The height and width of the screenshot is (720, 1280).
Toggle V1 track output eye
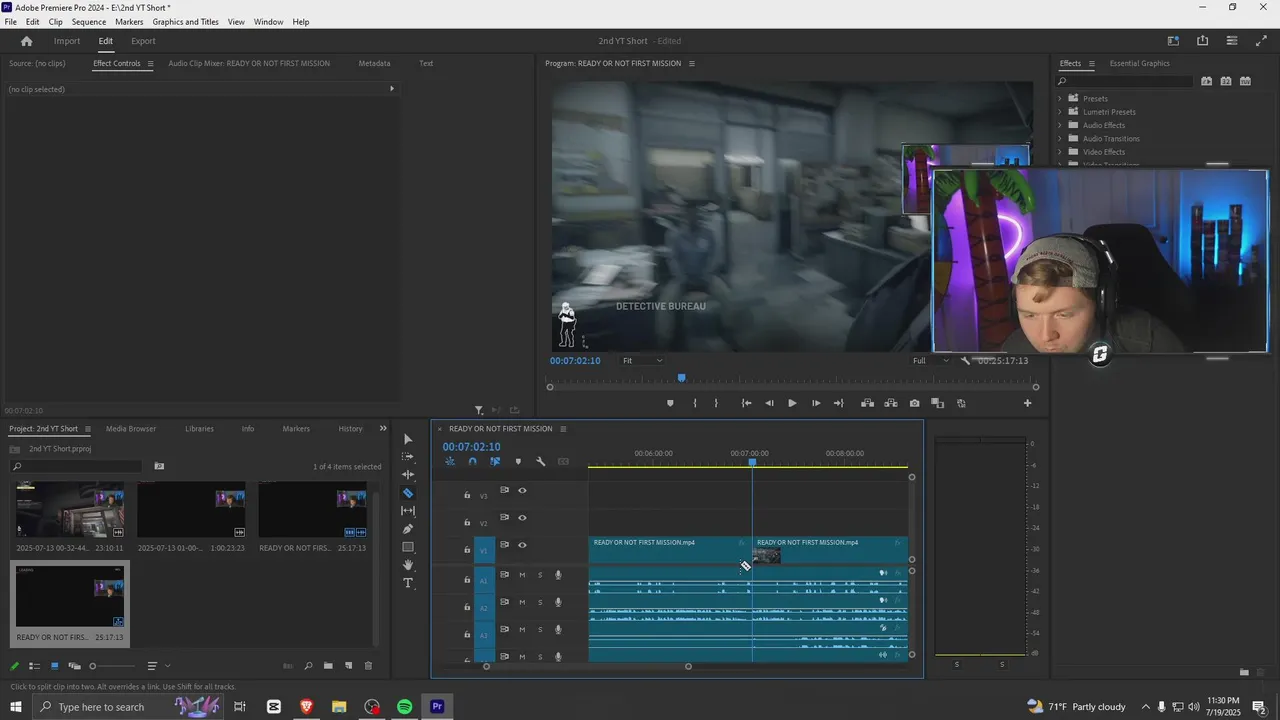click(522, 545)
